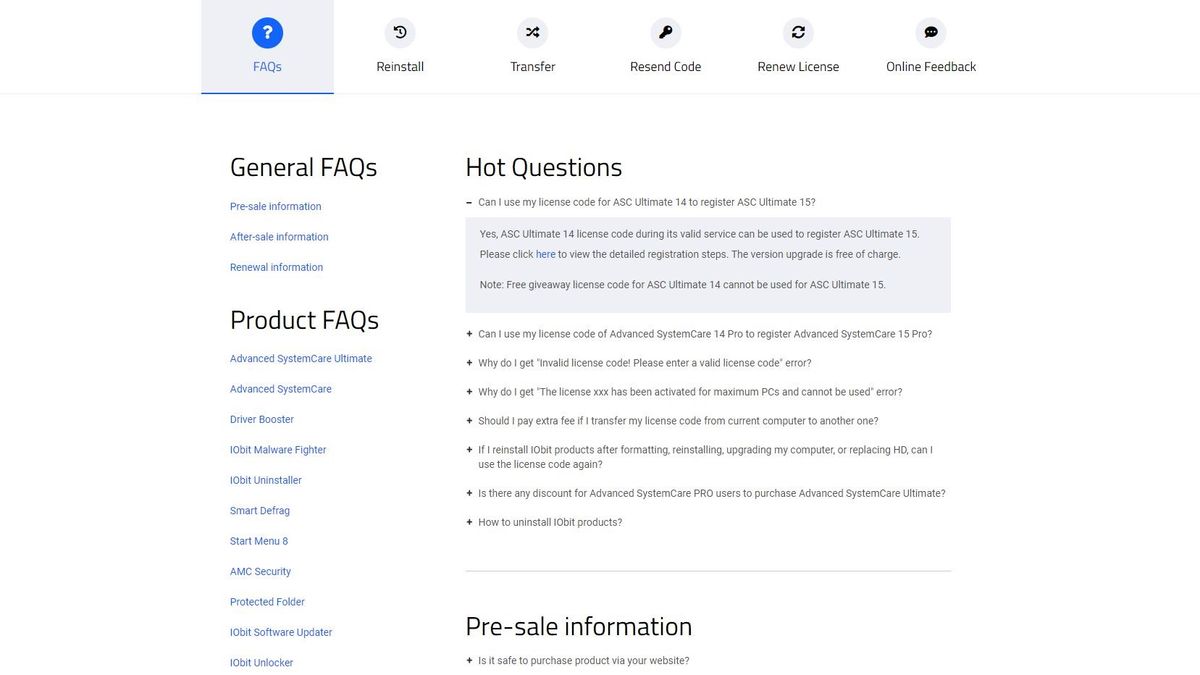Select Pre-sale information in the sidebar
The height and width of the screenshot is (675, 1200).
coord(274,206)
